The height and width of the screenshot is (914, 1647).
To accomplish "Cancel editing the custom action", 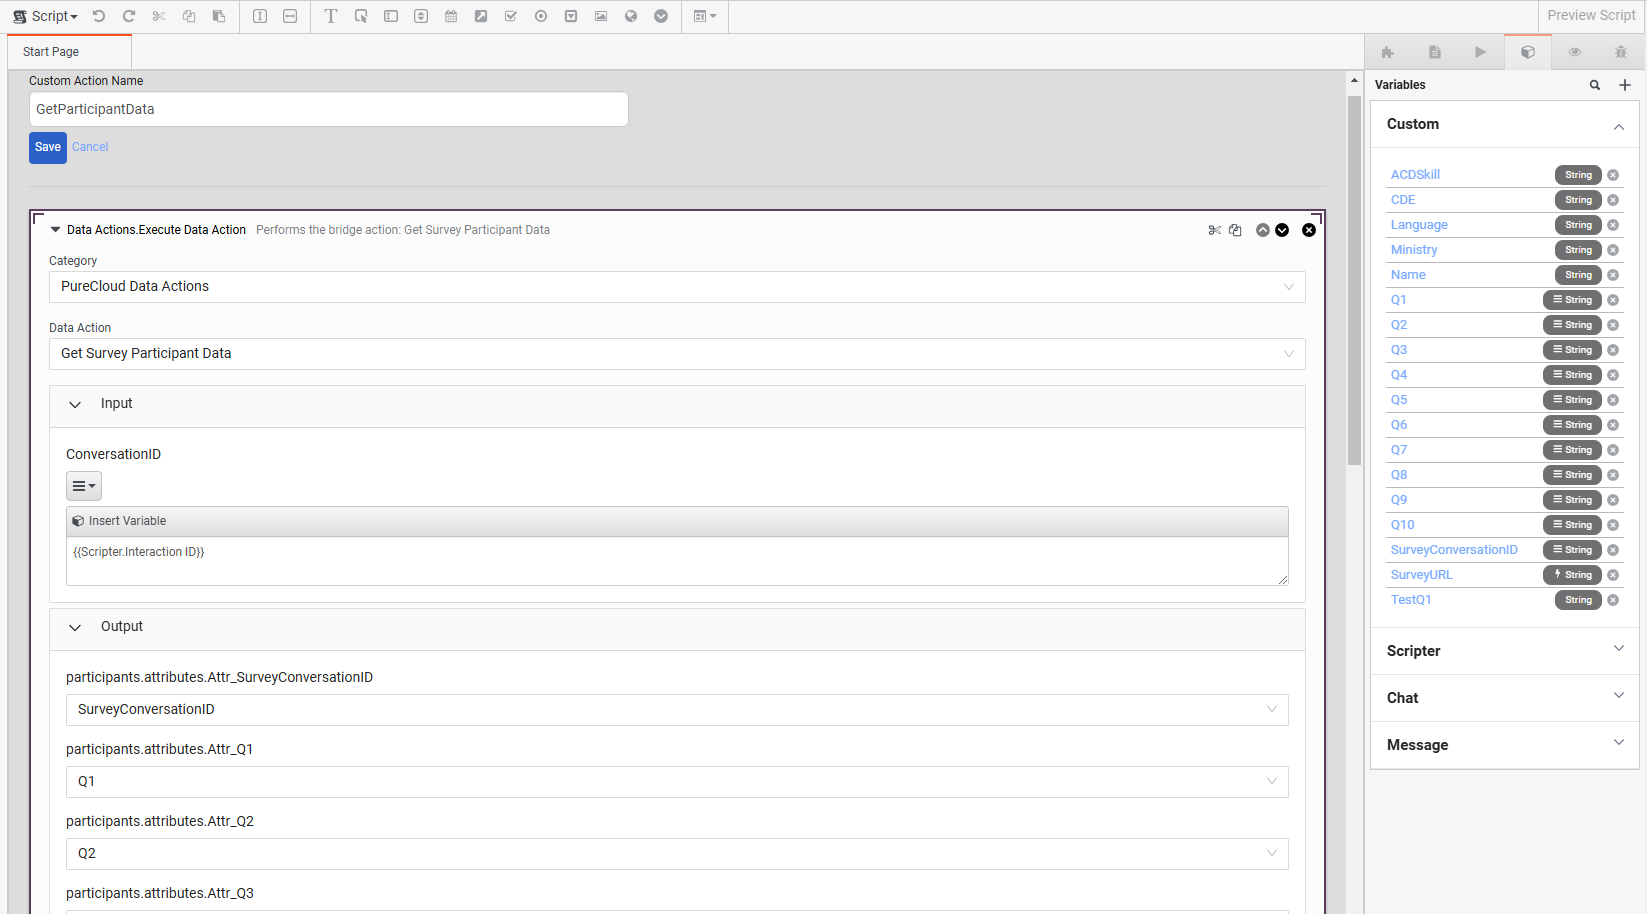I will [90, 147].
